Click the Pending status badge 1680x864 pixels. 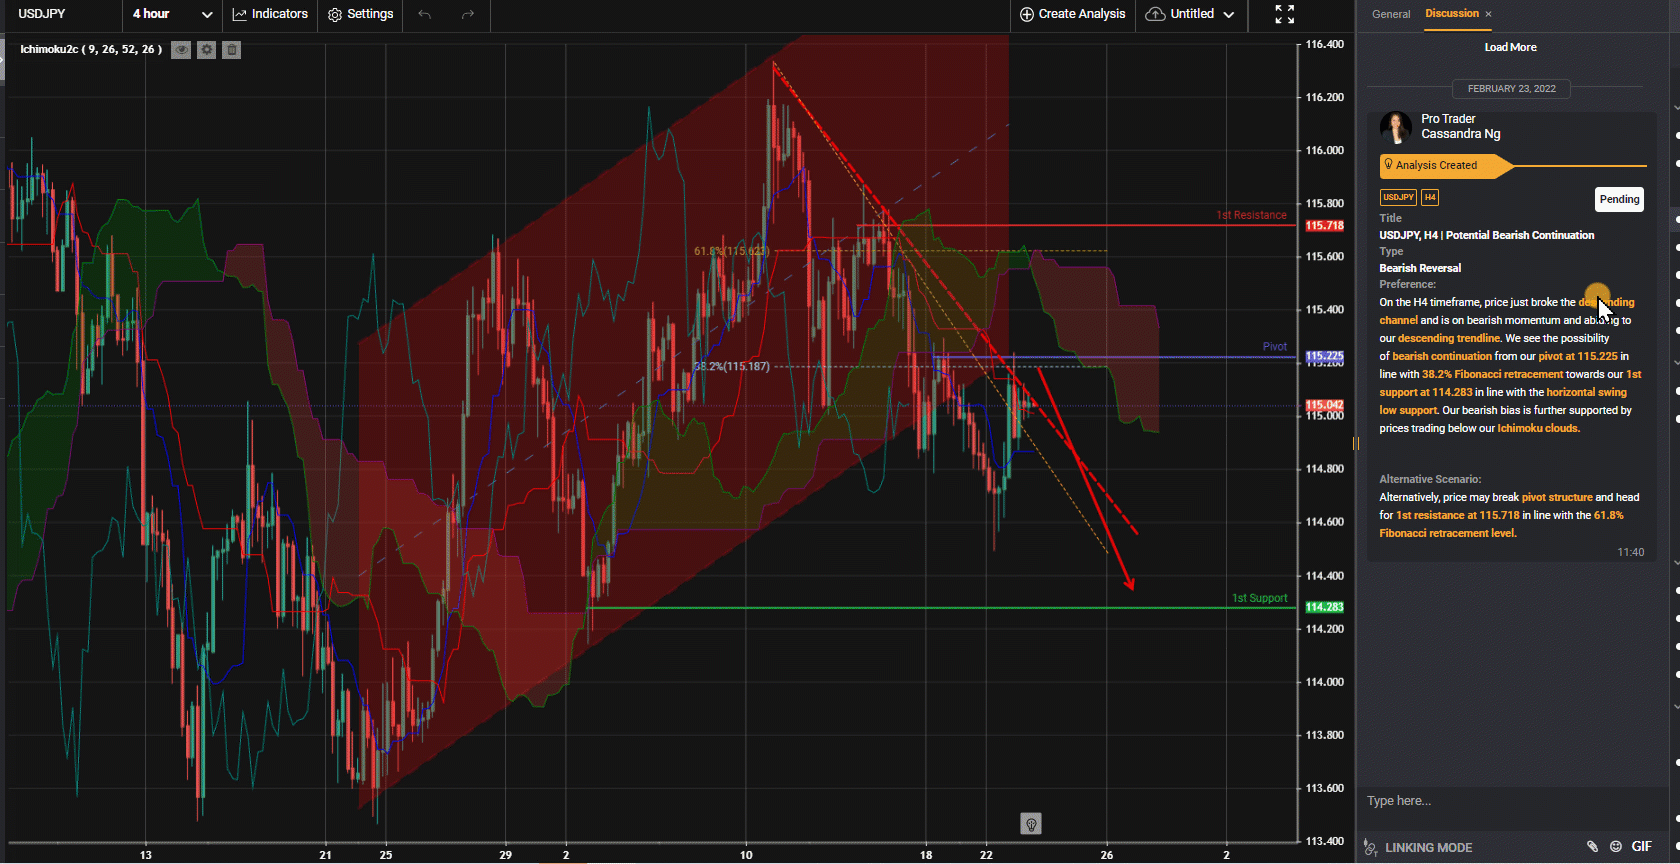point(1619,199)
